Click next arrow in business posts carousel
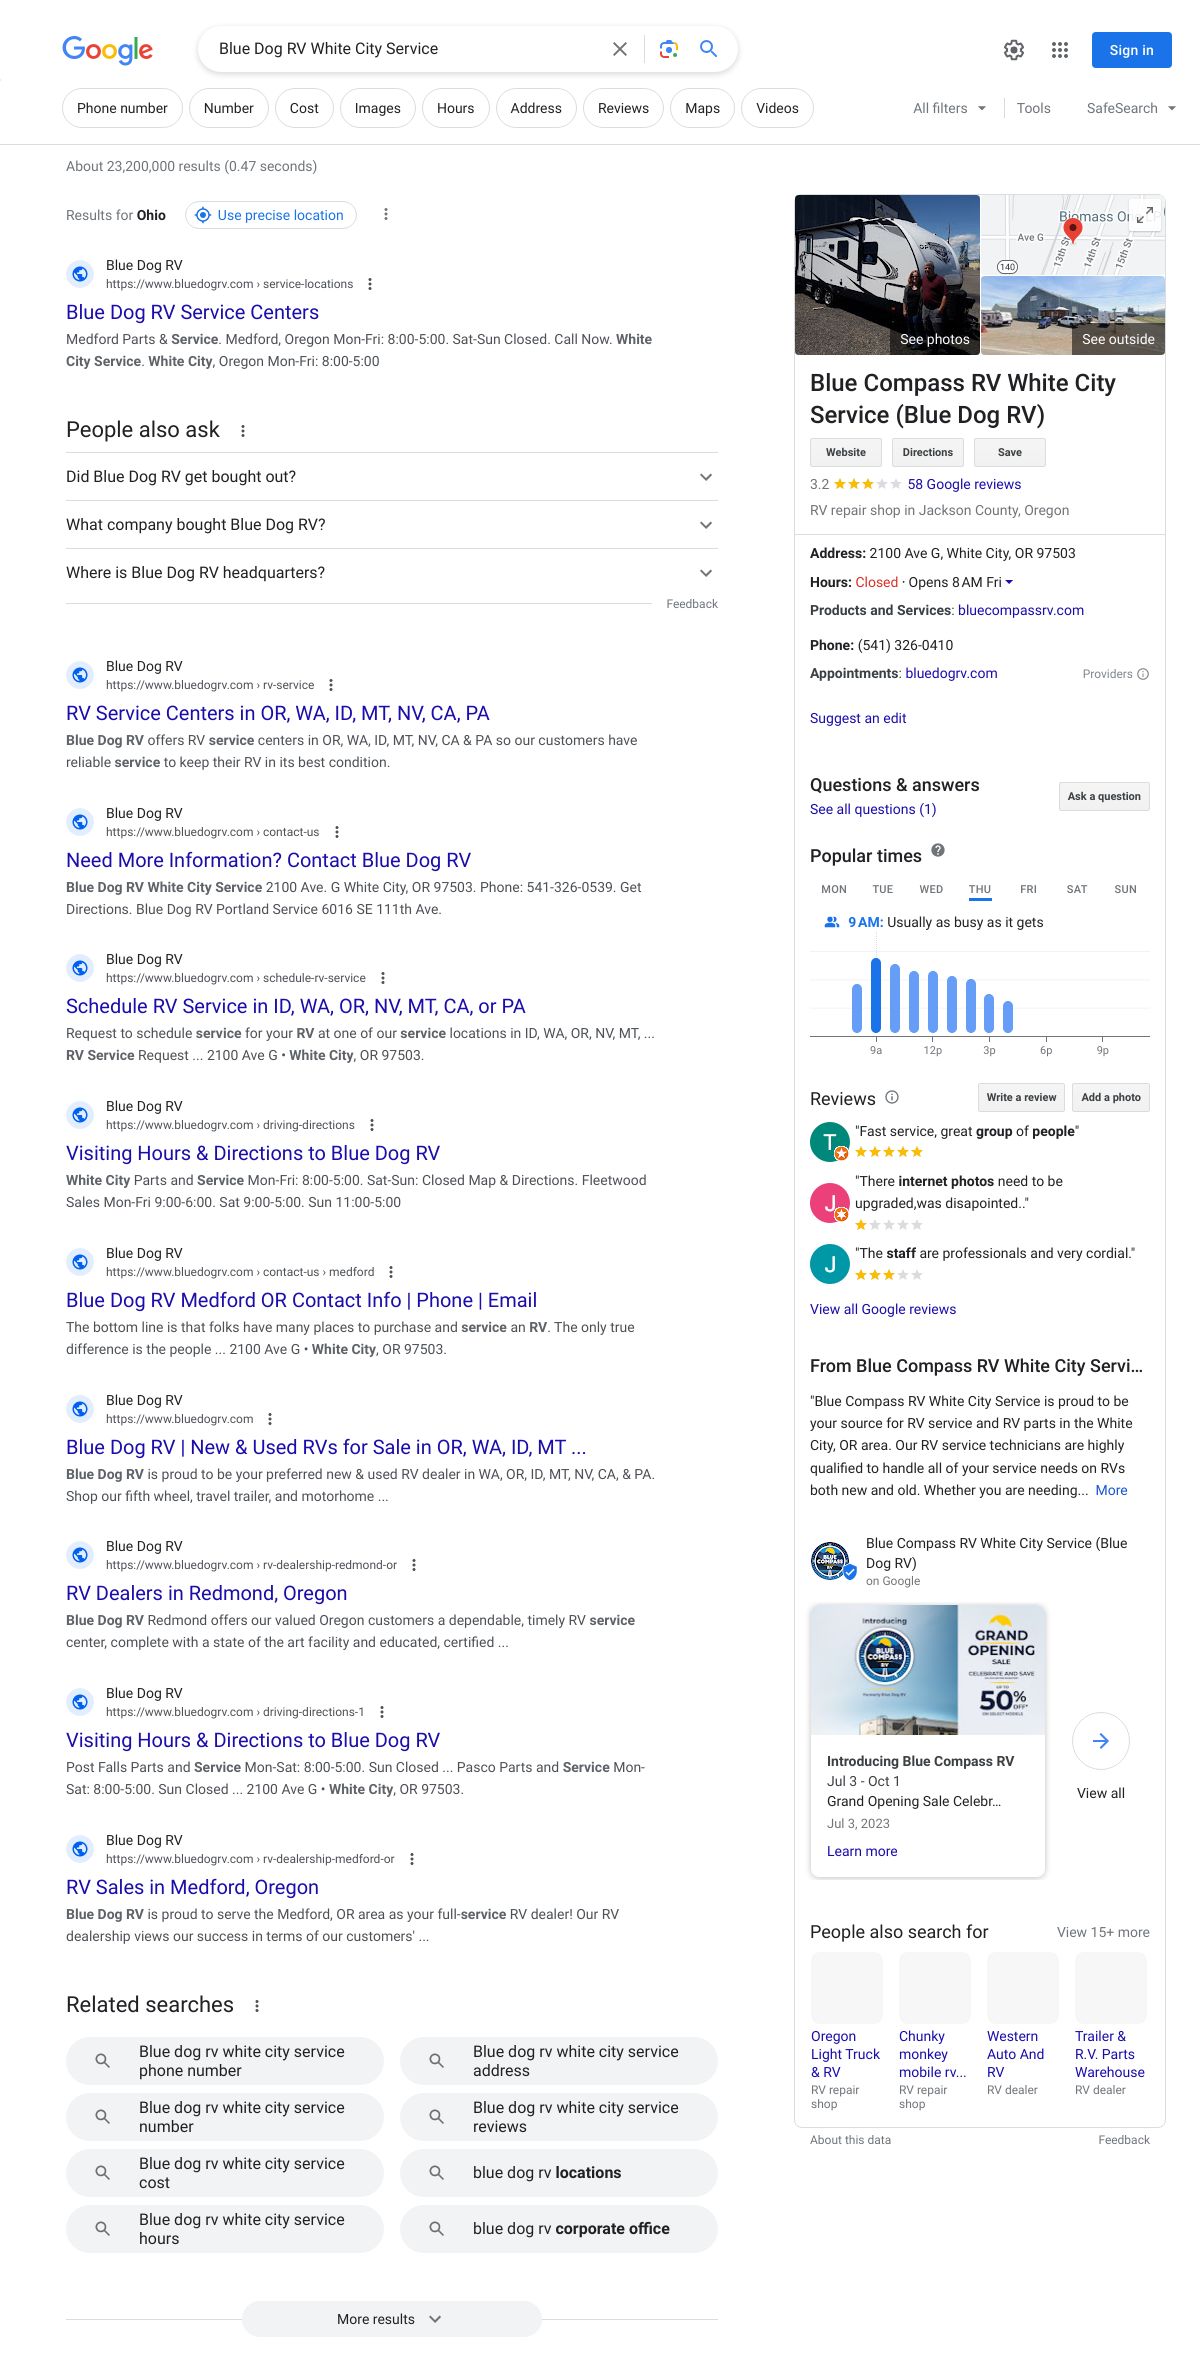This screenshot has height=2377, width=1200. click(1100, 1741)
